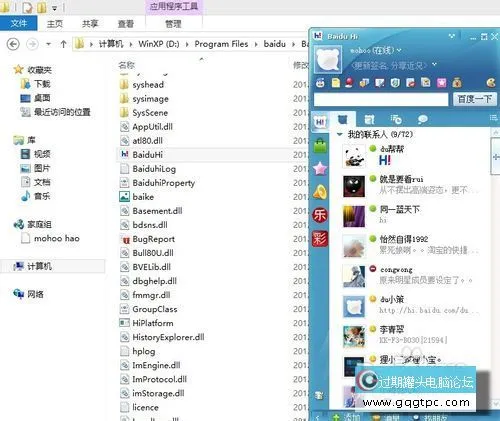Open the 管理 ribbon tab
Viewport: 500px width, 421px height.
[x=173, y=24]
